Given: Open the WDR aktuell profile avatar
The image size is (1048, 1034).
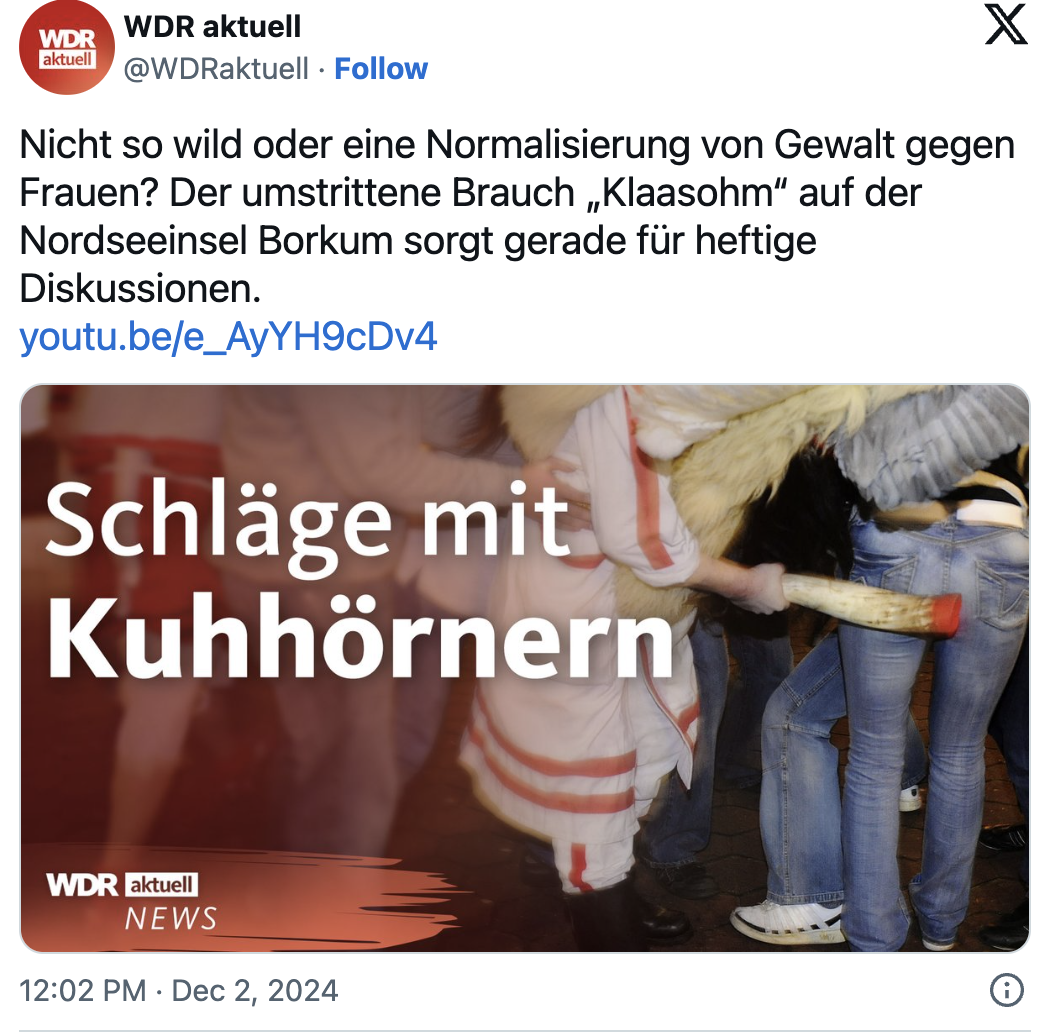Looking at the screenshot, I should point(66,47).
